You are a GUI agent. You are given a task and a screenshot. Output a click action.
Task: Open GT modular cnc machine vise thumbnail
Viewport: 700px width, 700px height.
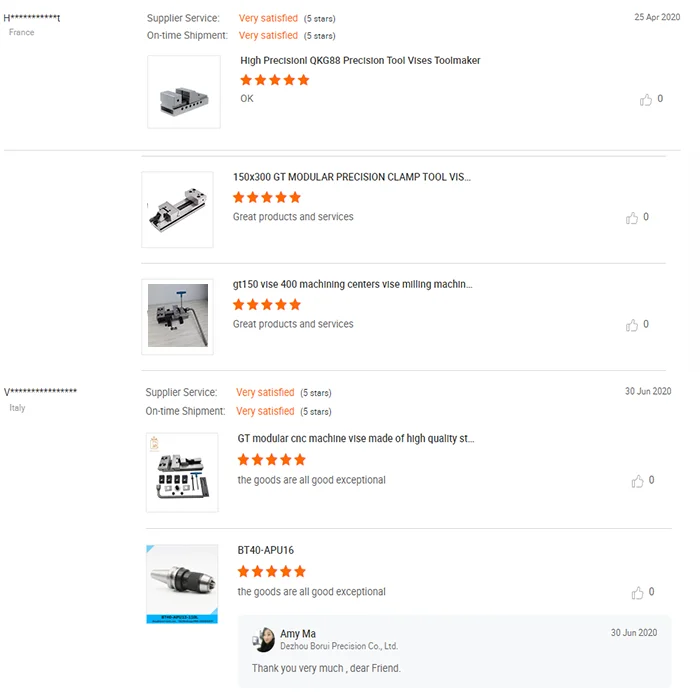(182, 473)
